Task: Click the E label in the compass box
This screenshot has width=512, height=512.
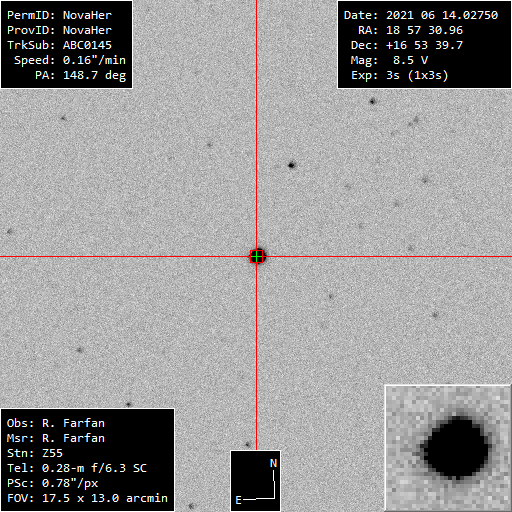Action: coord(238,500)
